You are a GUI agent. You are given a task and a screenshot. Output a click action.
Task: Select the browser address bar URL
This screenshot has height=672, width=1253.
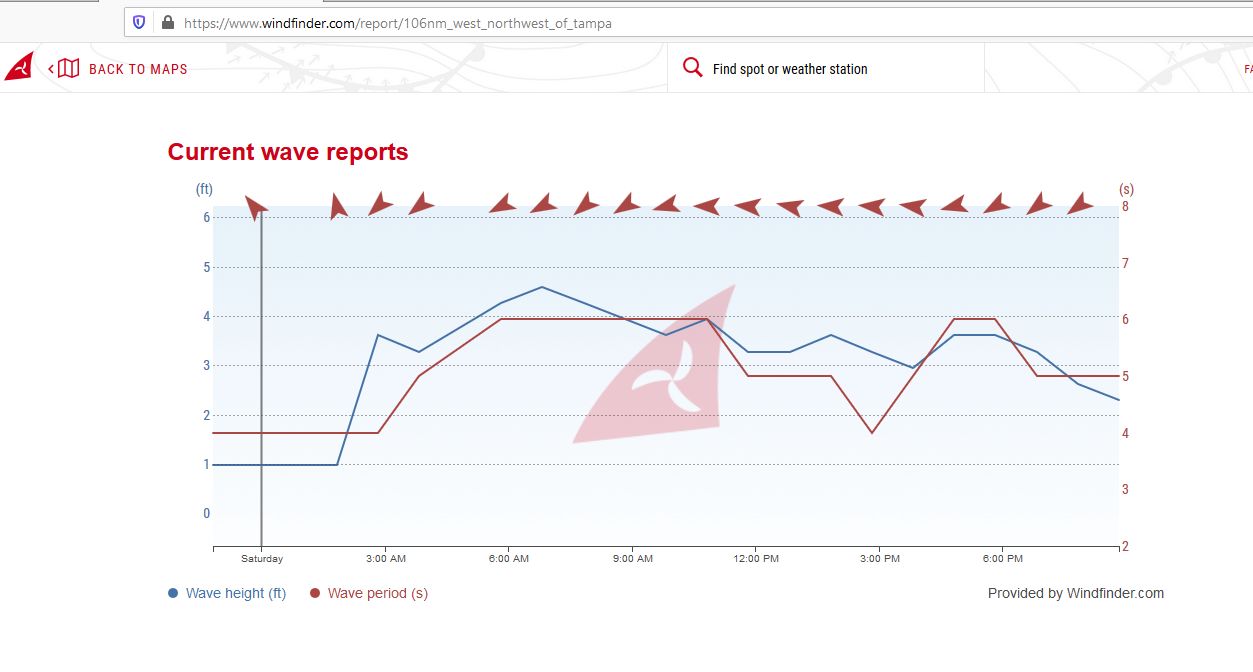point(398,23)
